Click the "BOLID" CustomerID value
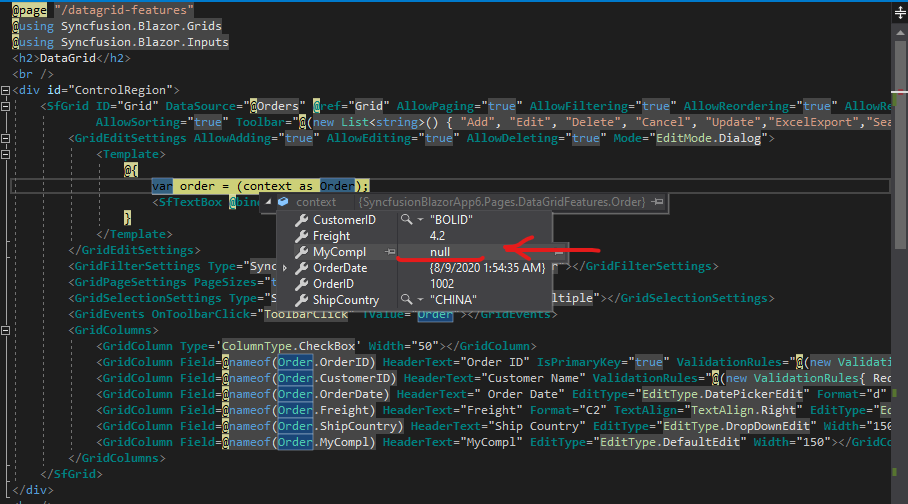The height and width of the screenshot is (504, 908). coord(451,219)
